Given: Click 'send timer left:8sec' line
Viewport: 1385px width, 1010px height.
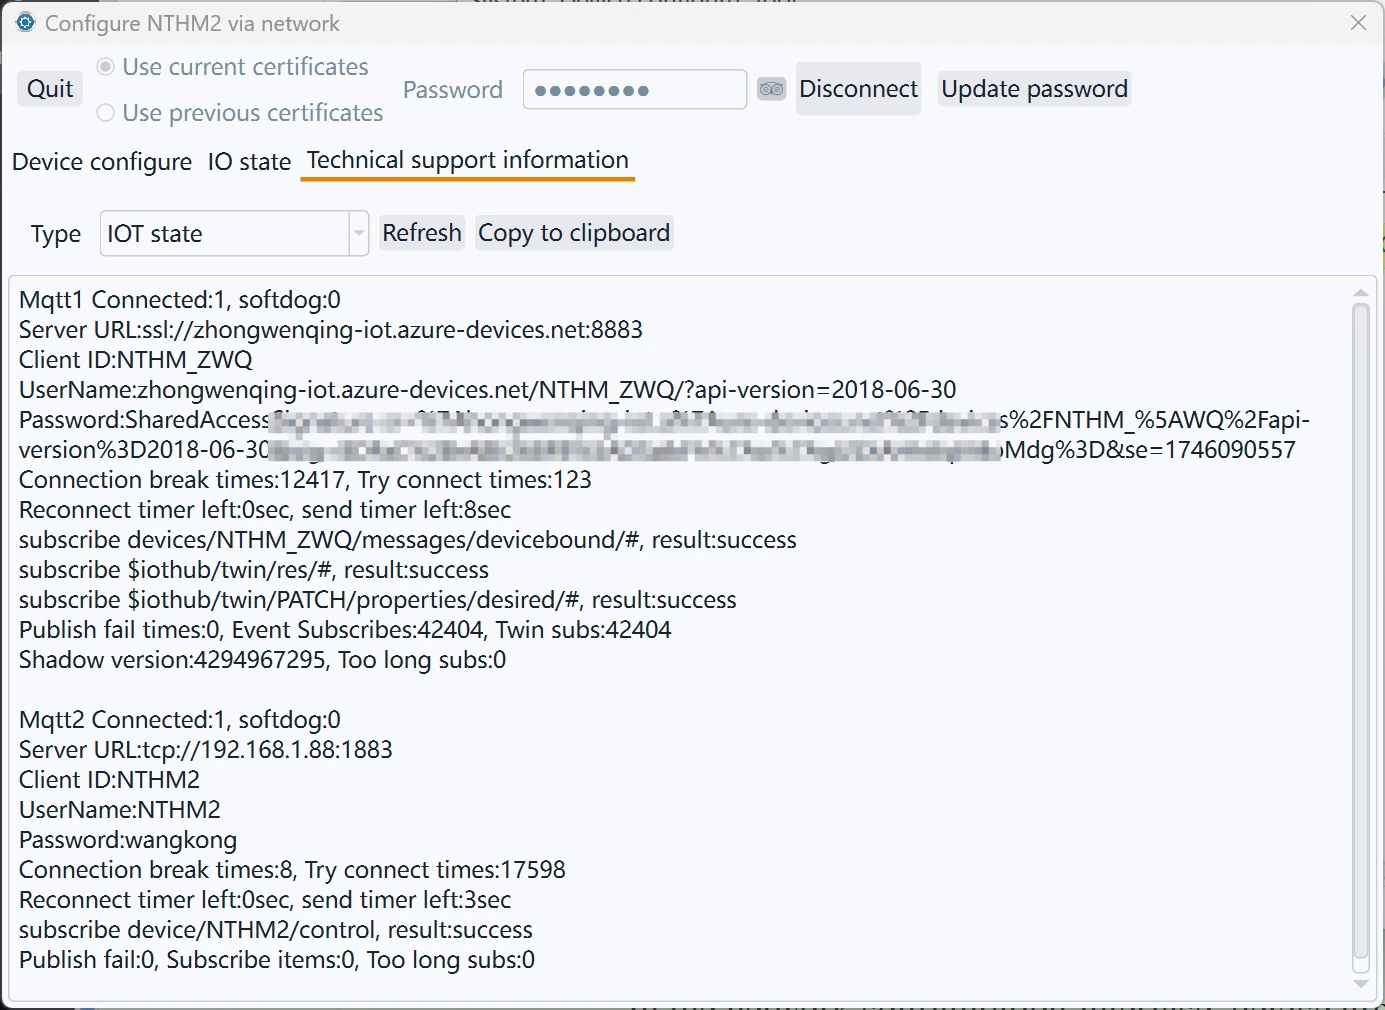Looking at the screenshot, I should (x=265, y=510).
